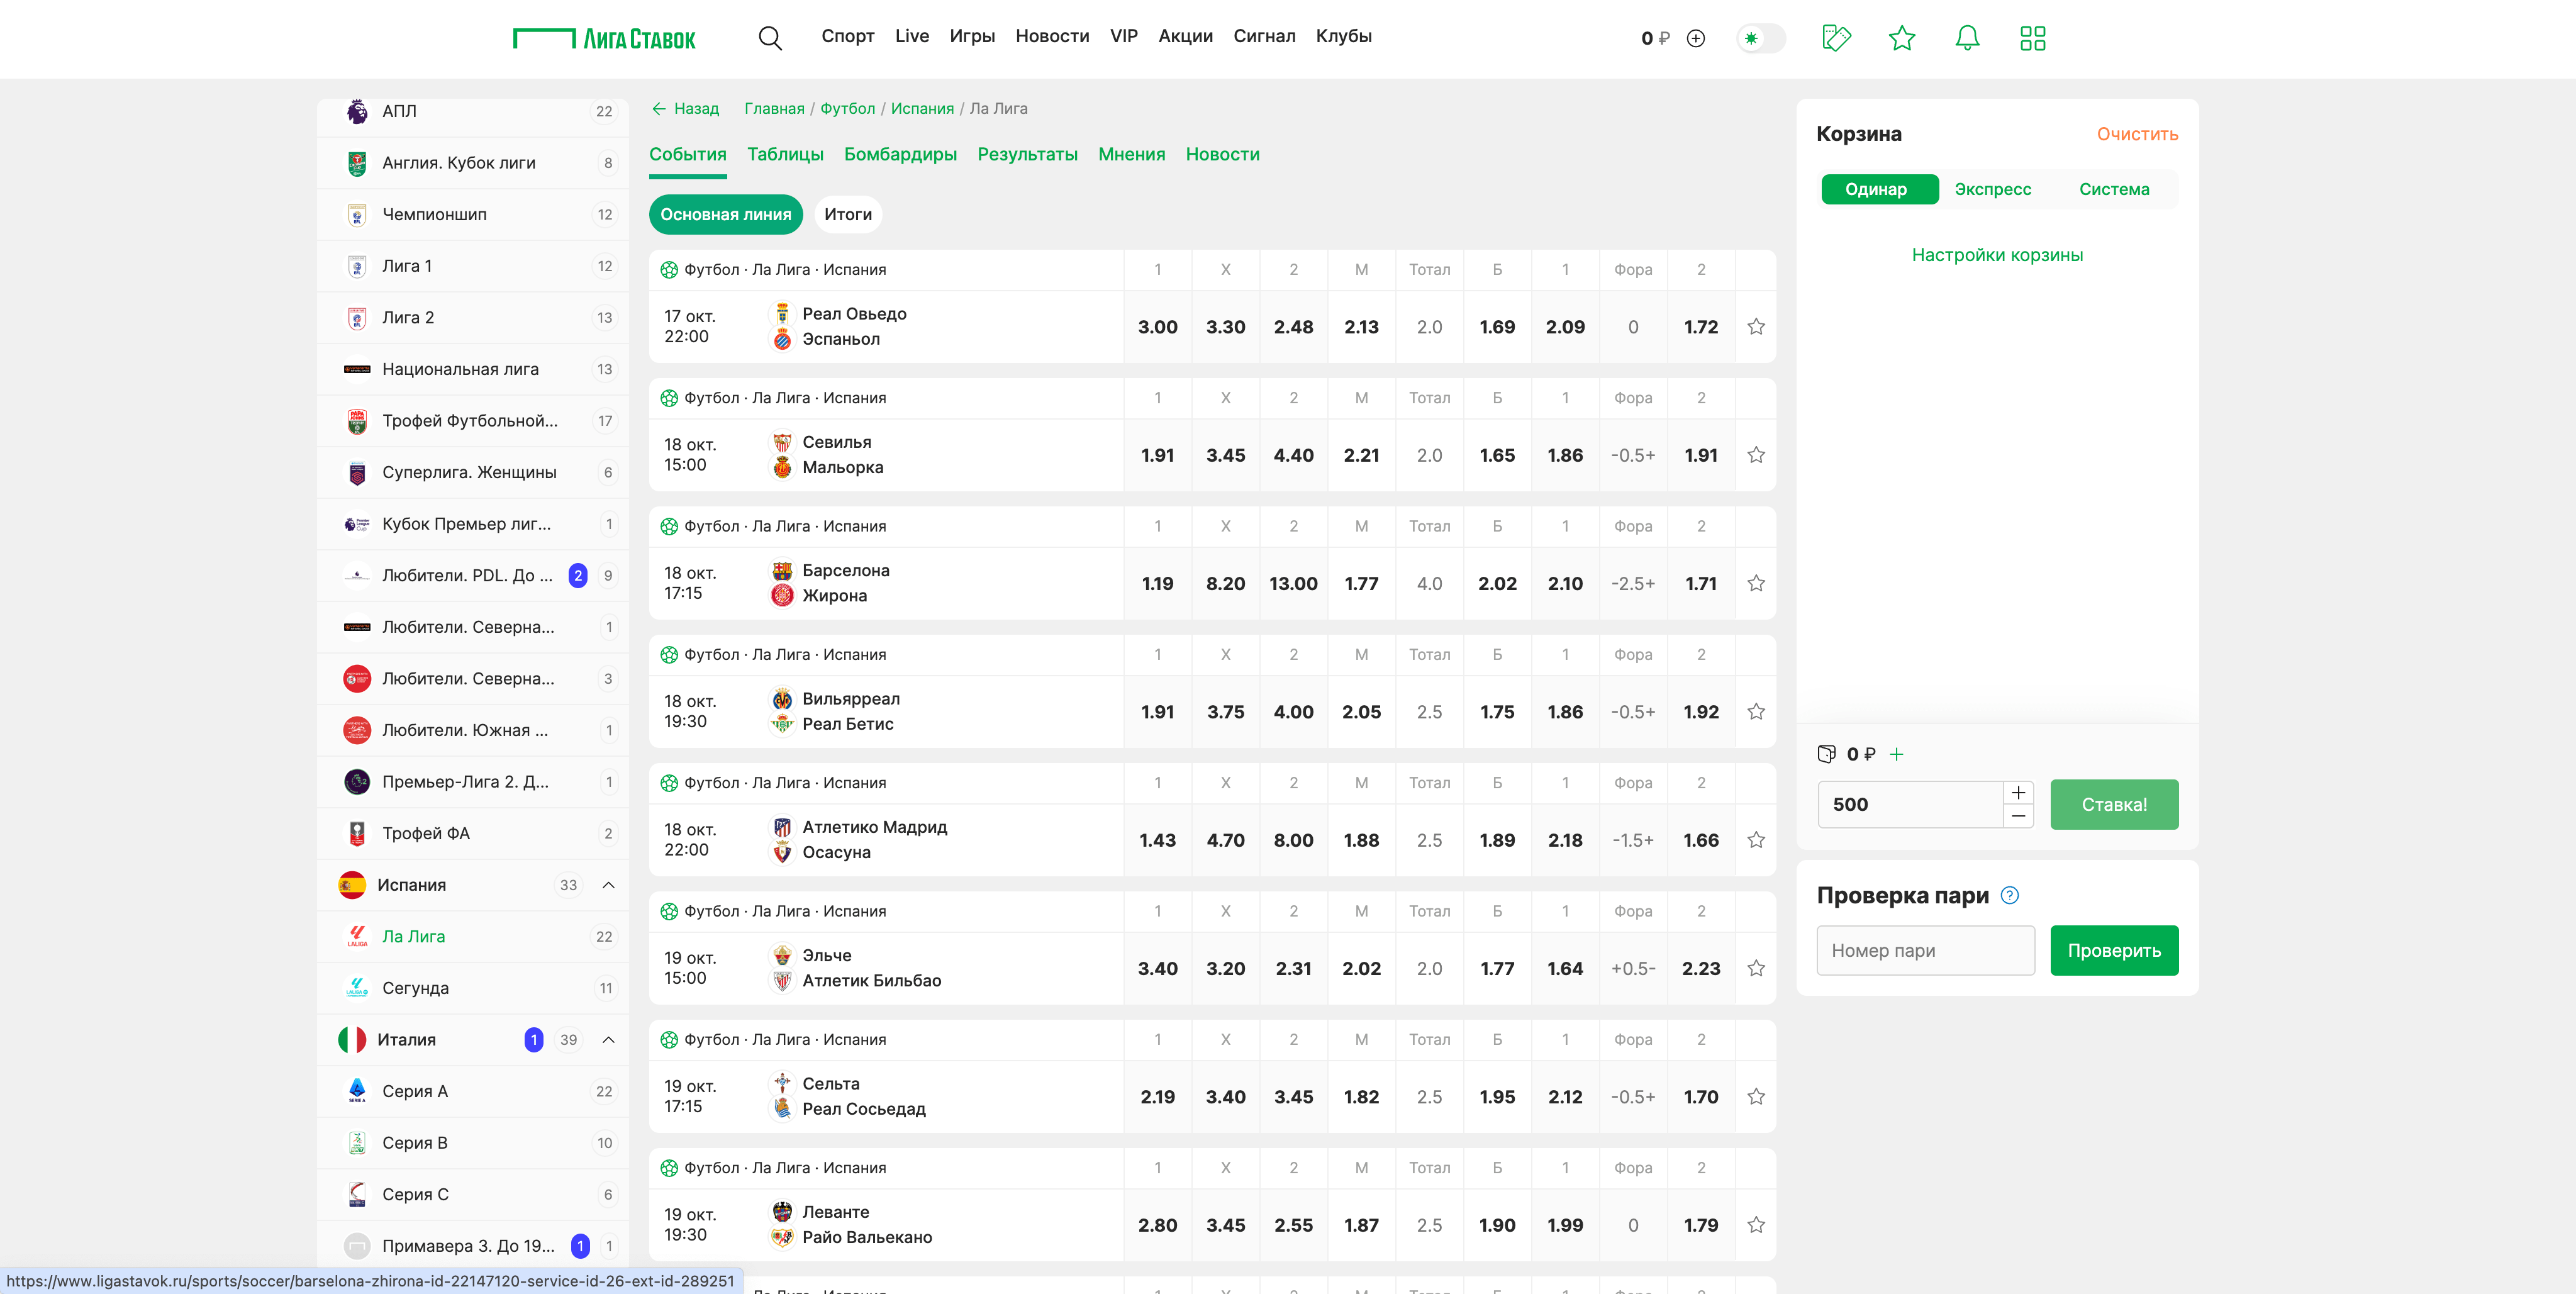Switch to the Таблицы tab
Screen dimensions: 2576x1294
pyautogui.click(x=785, y=154)
